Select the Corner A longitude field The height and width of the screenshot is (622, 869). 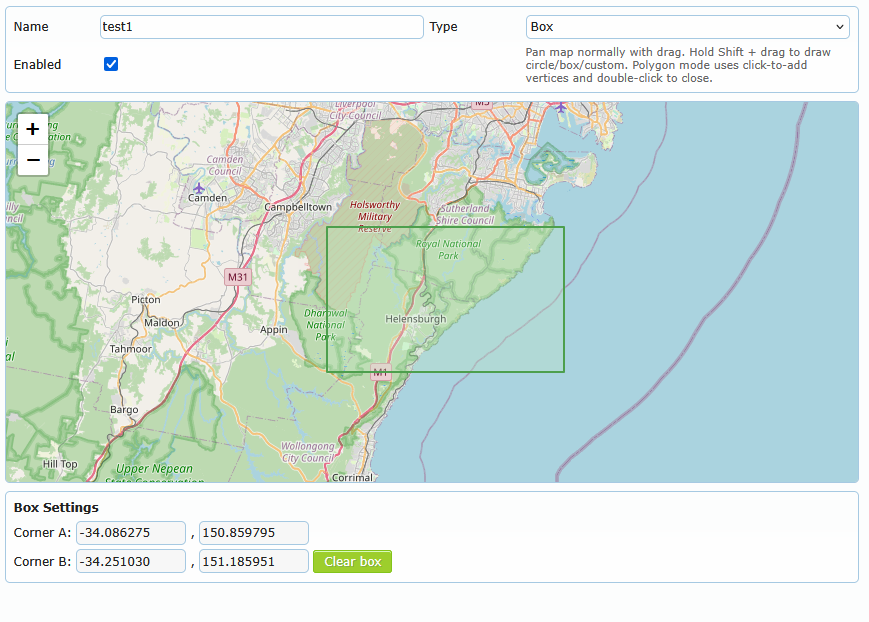pos(253,533)
